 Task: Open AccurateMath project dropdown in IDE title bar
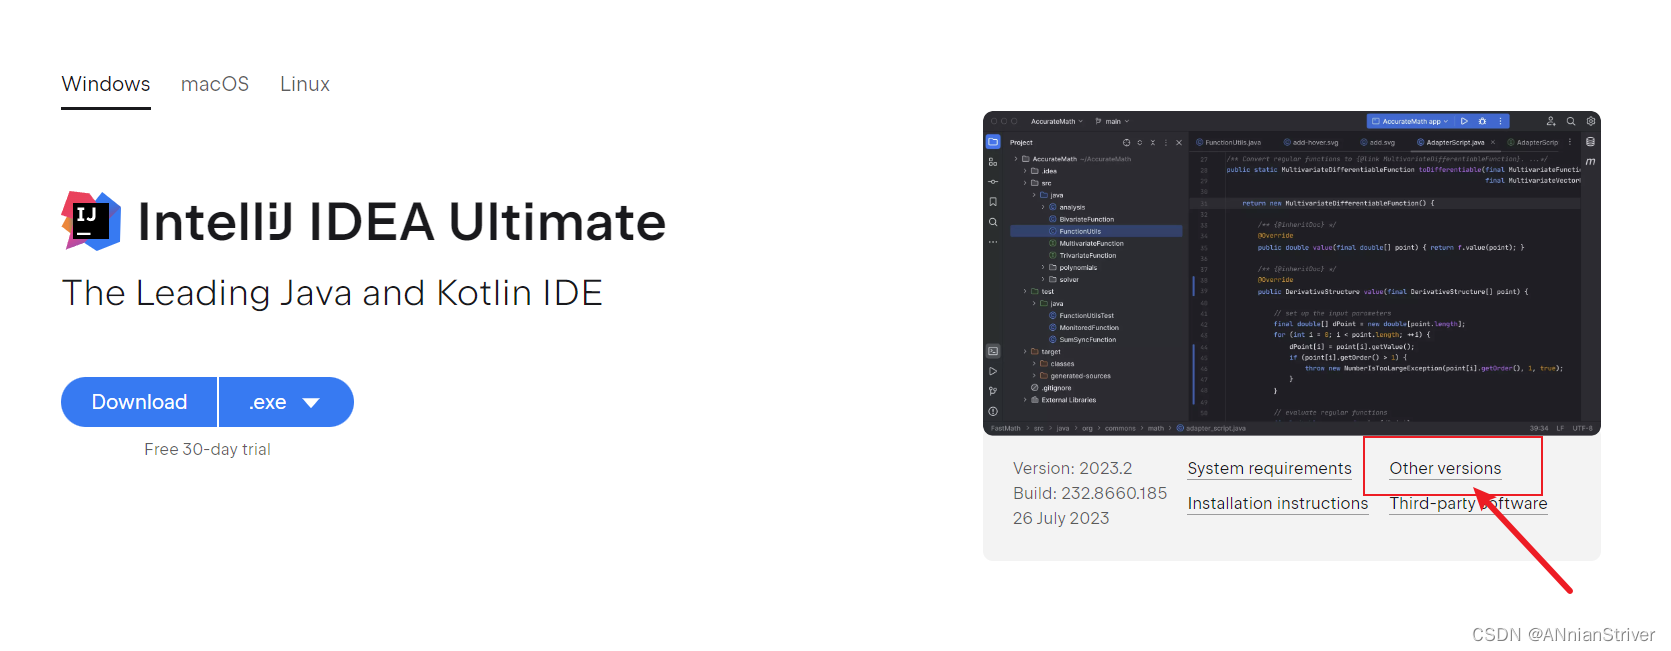1057,122
